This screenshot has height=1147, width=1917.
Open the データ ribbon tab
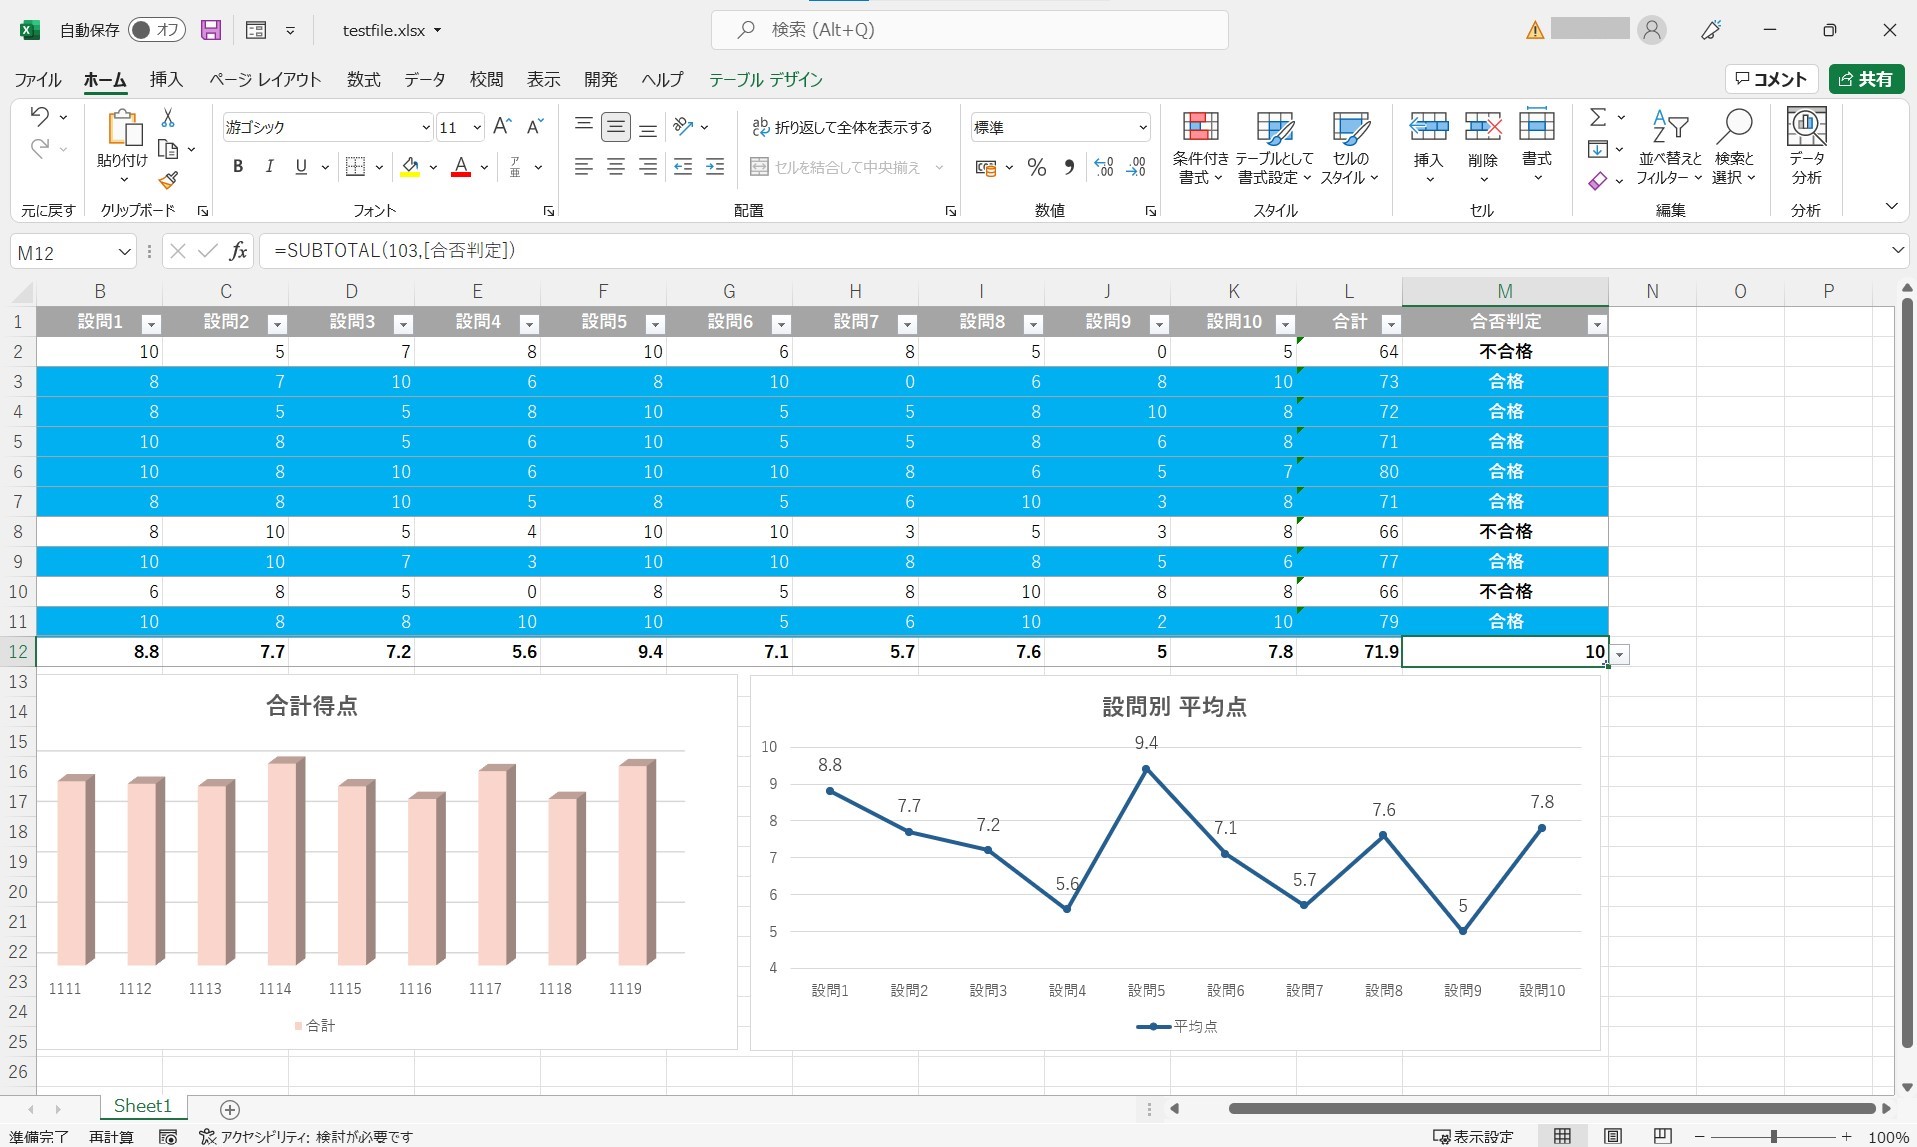(x=425, y=80)
